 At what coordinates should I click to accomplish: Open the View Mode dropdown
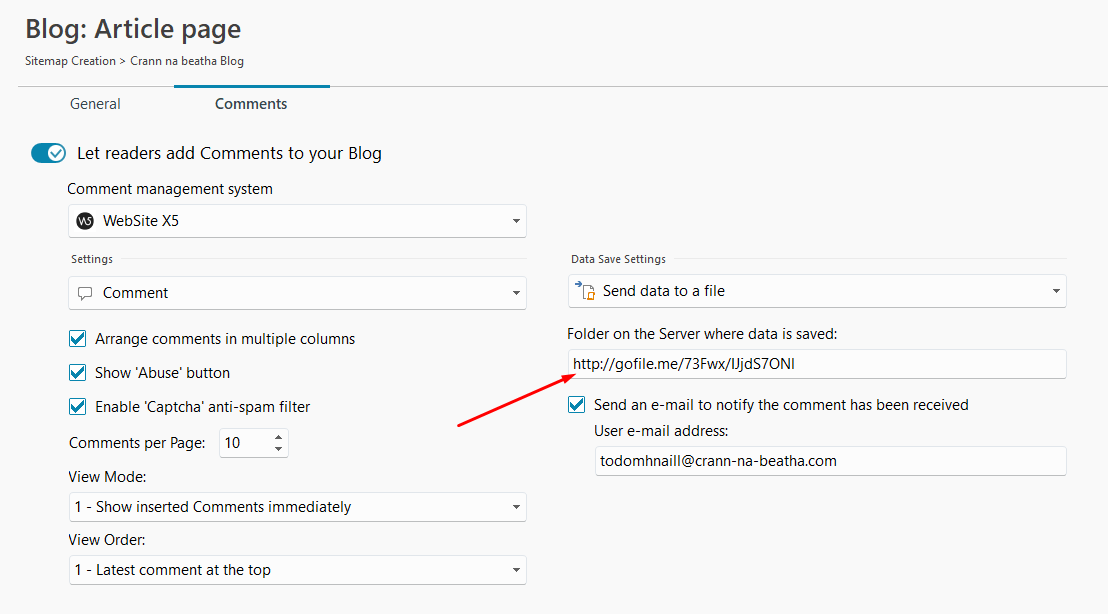[297, 507]
